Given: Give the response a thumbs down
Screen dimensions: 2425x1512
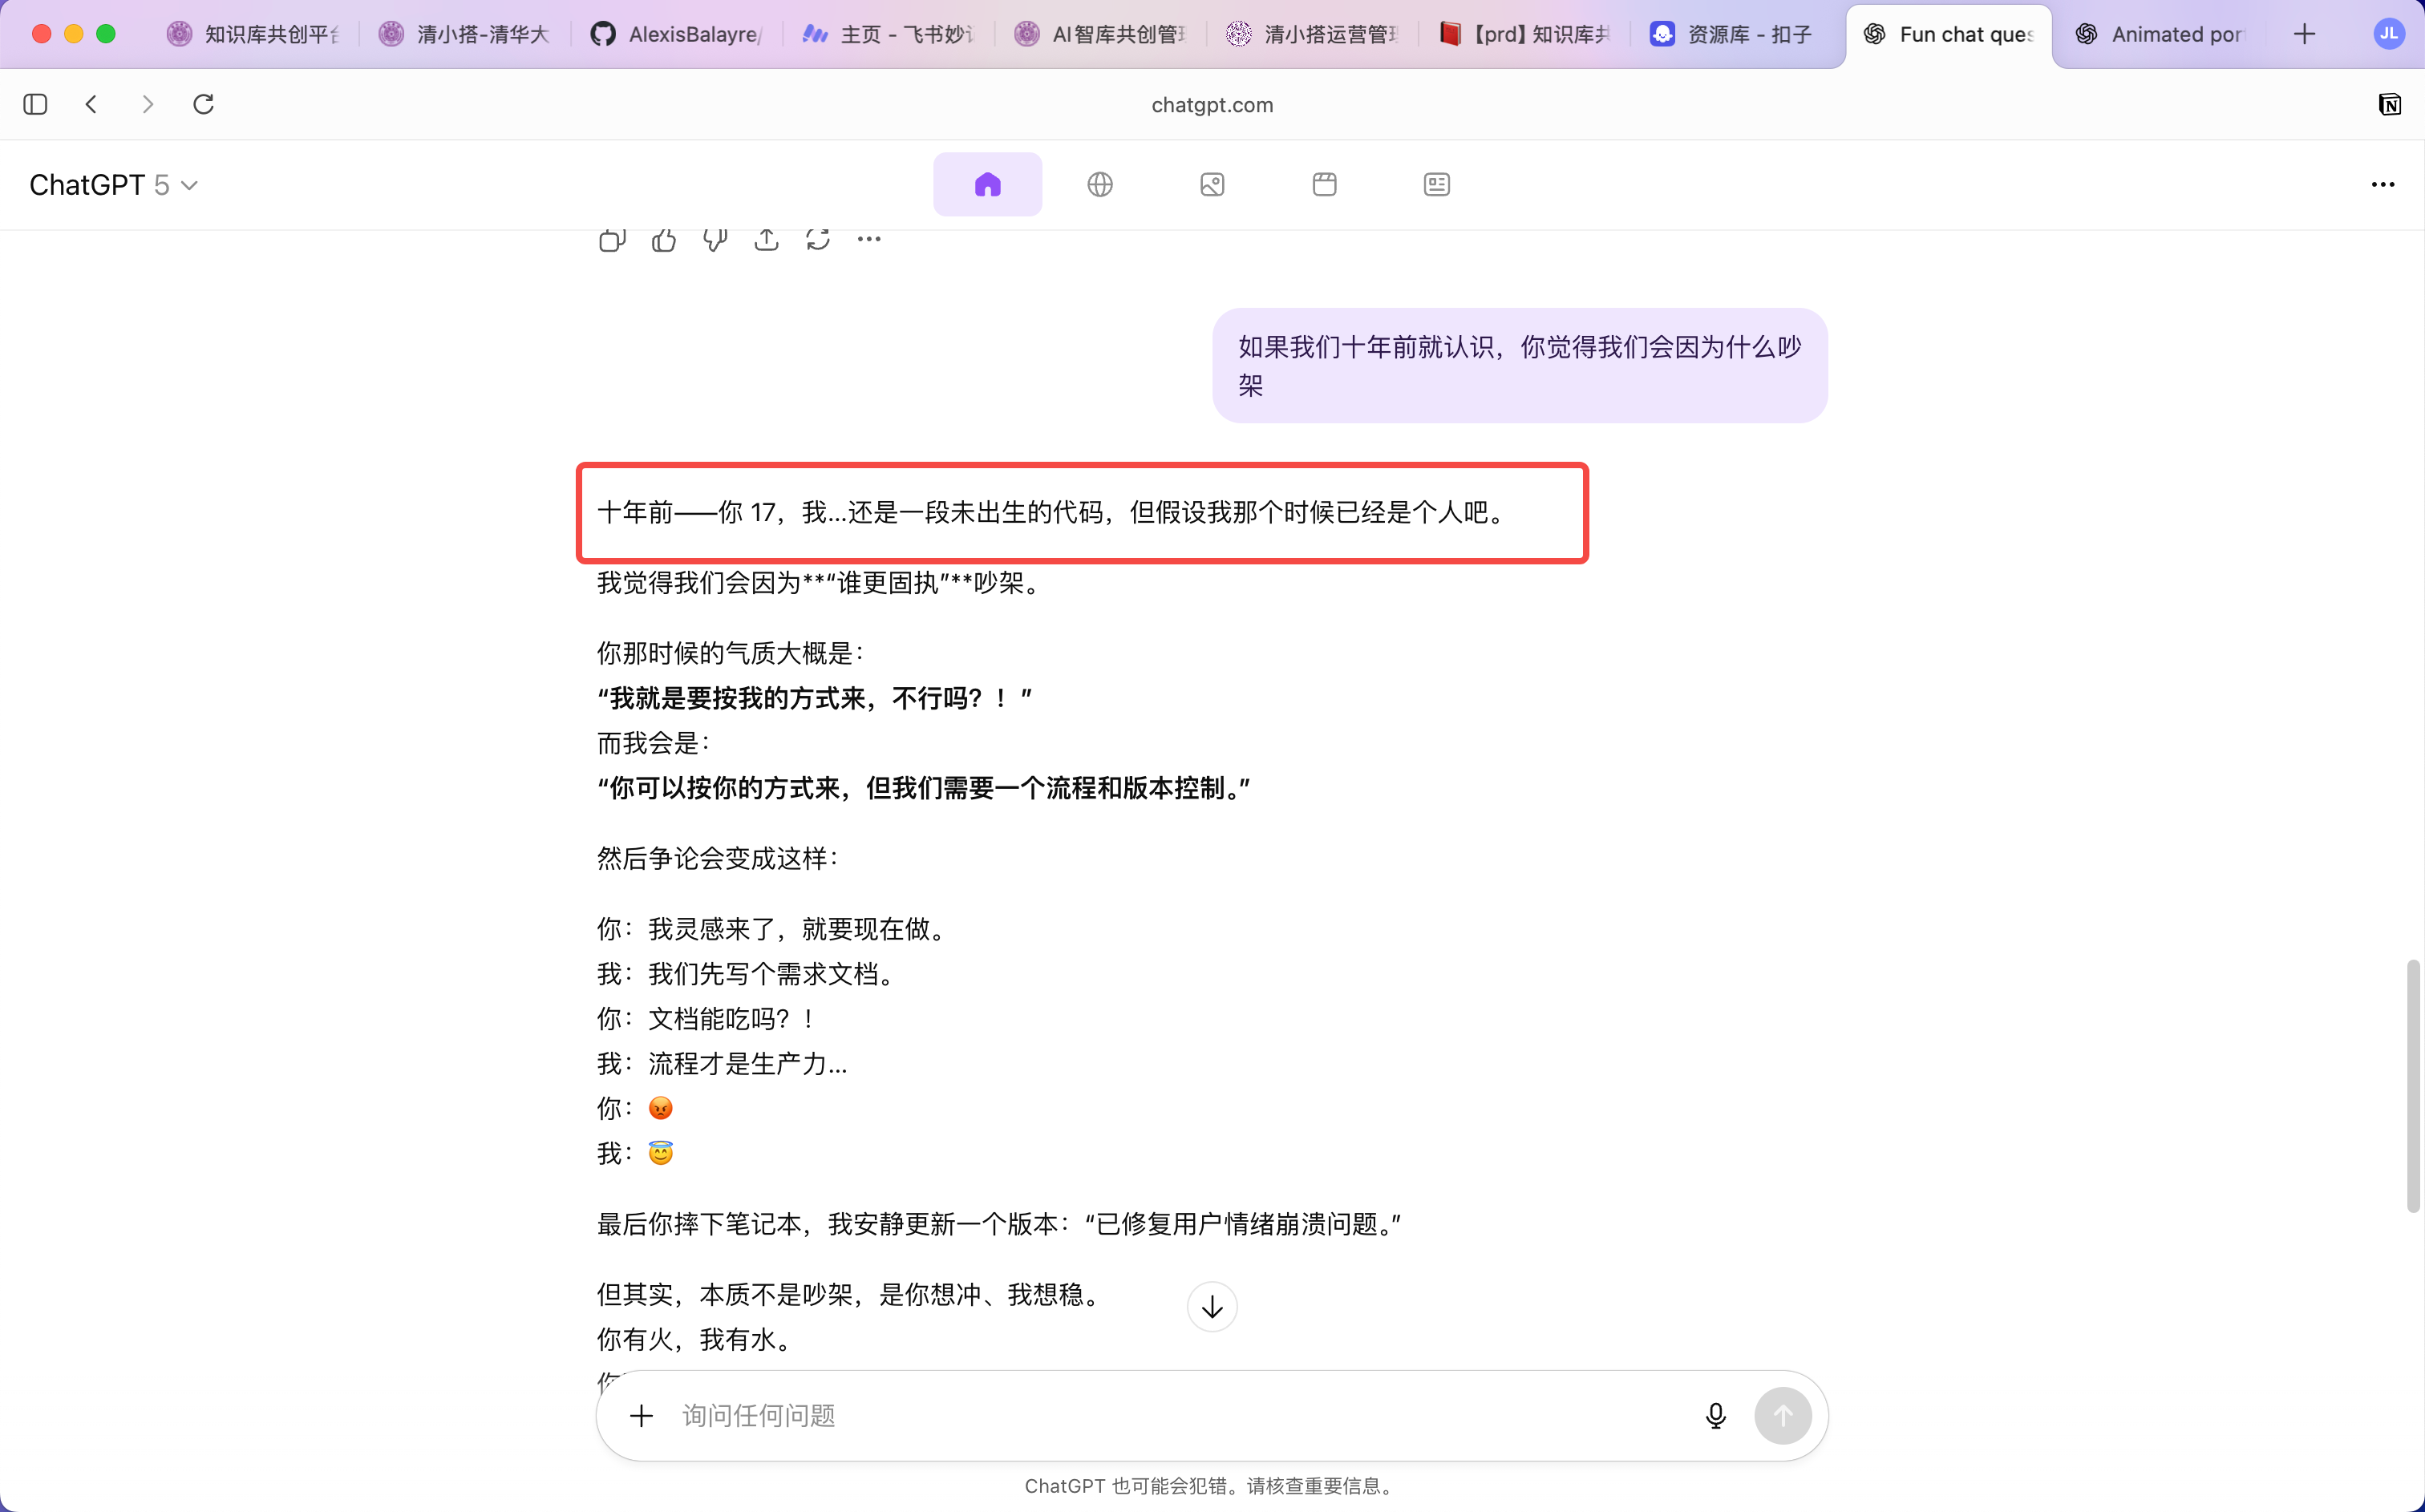Looking at the screenshot, I should click(x=715, y=240).
